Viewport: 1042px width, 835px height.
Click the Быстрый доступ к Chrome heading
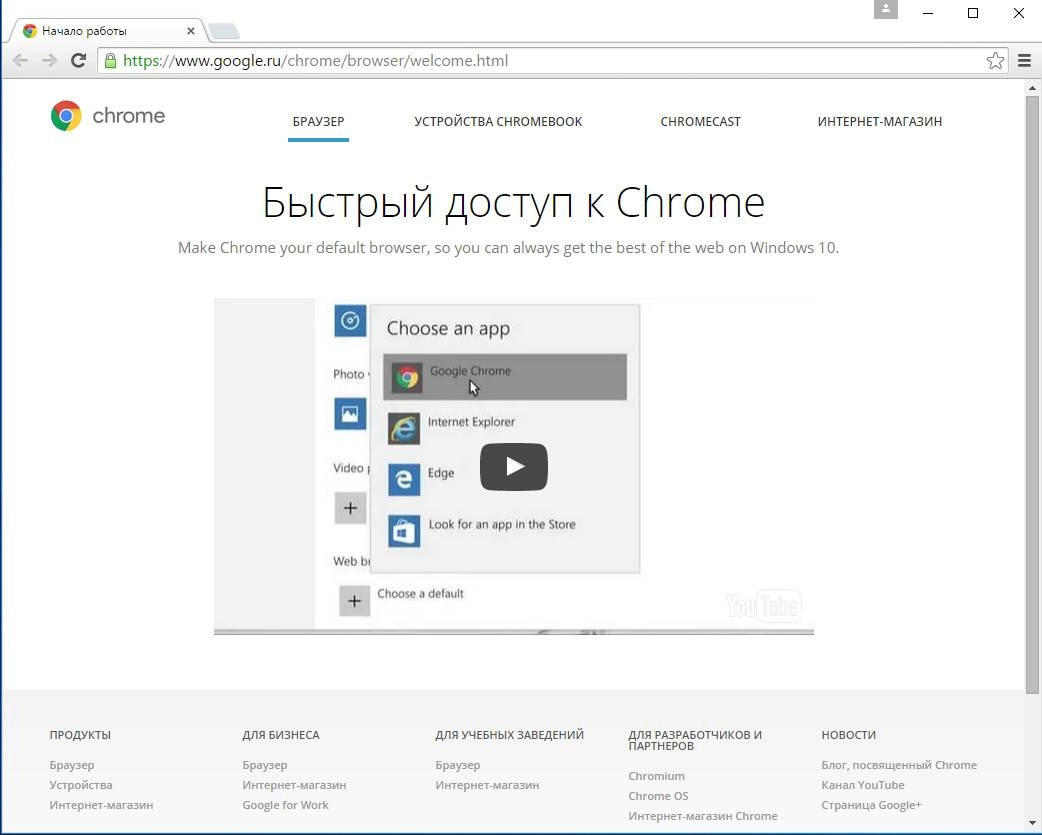513,202
